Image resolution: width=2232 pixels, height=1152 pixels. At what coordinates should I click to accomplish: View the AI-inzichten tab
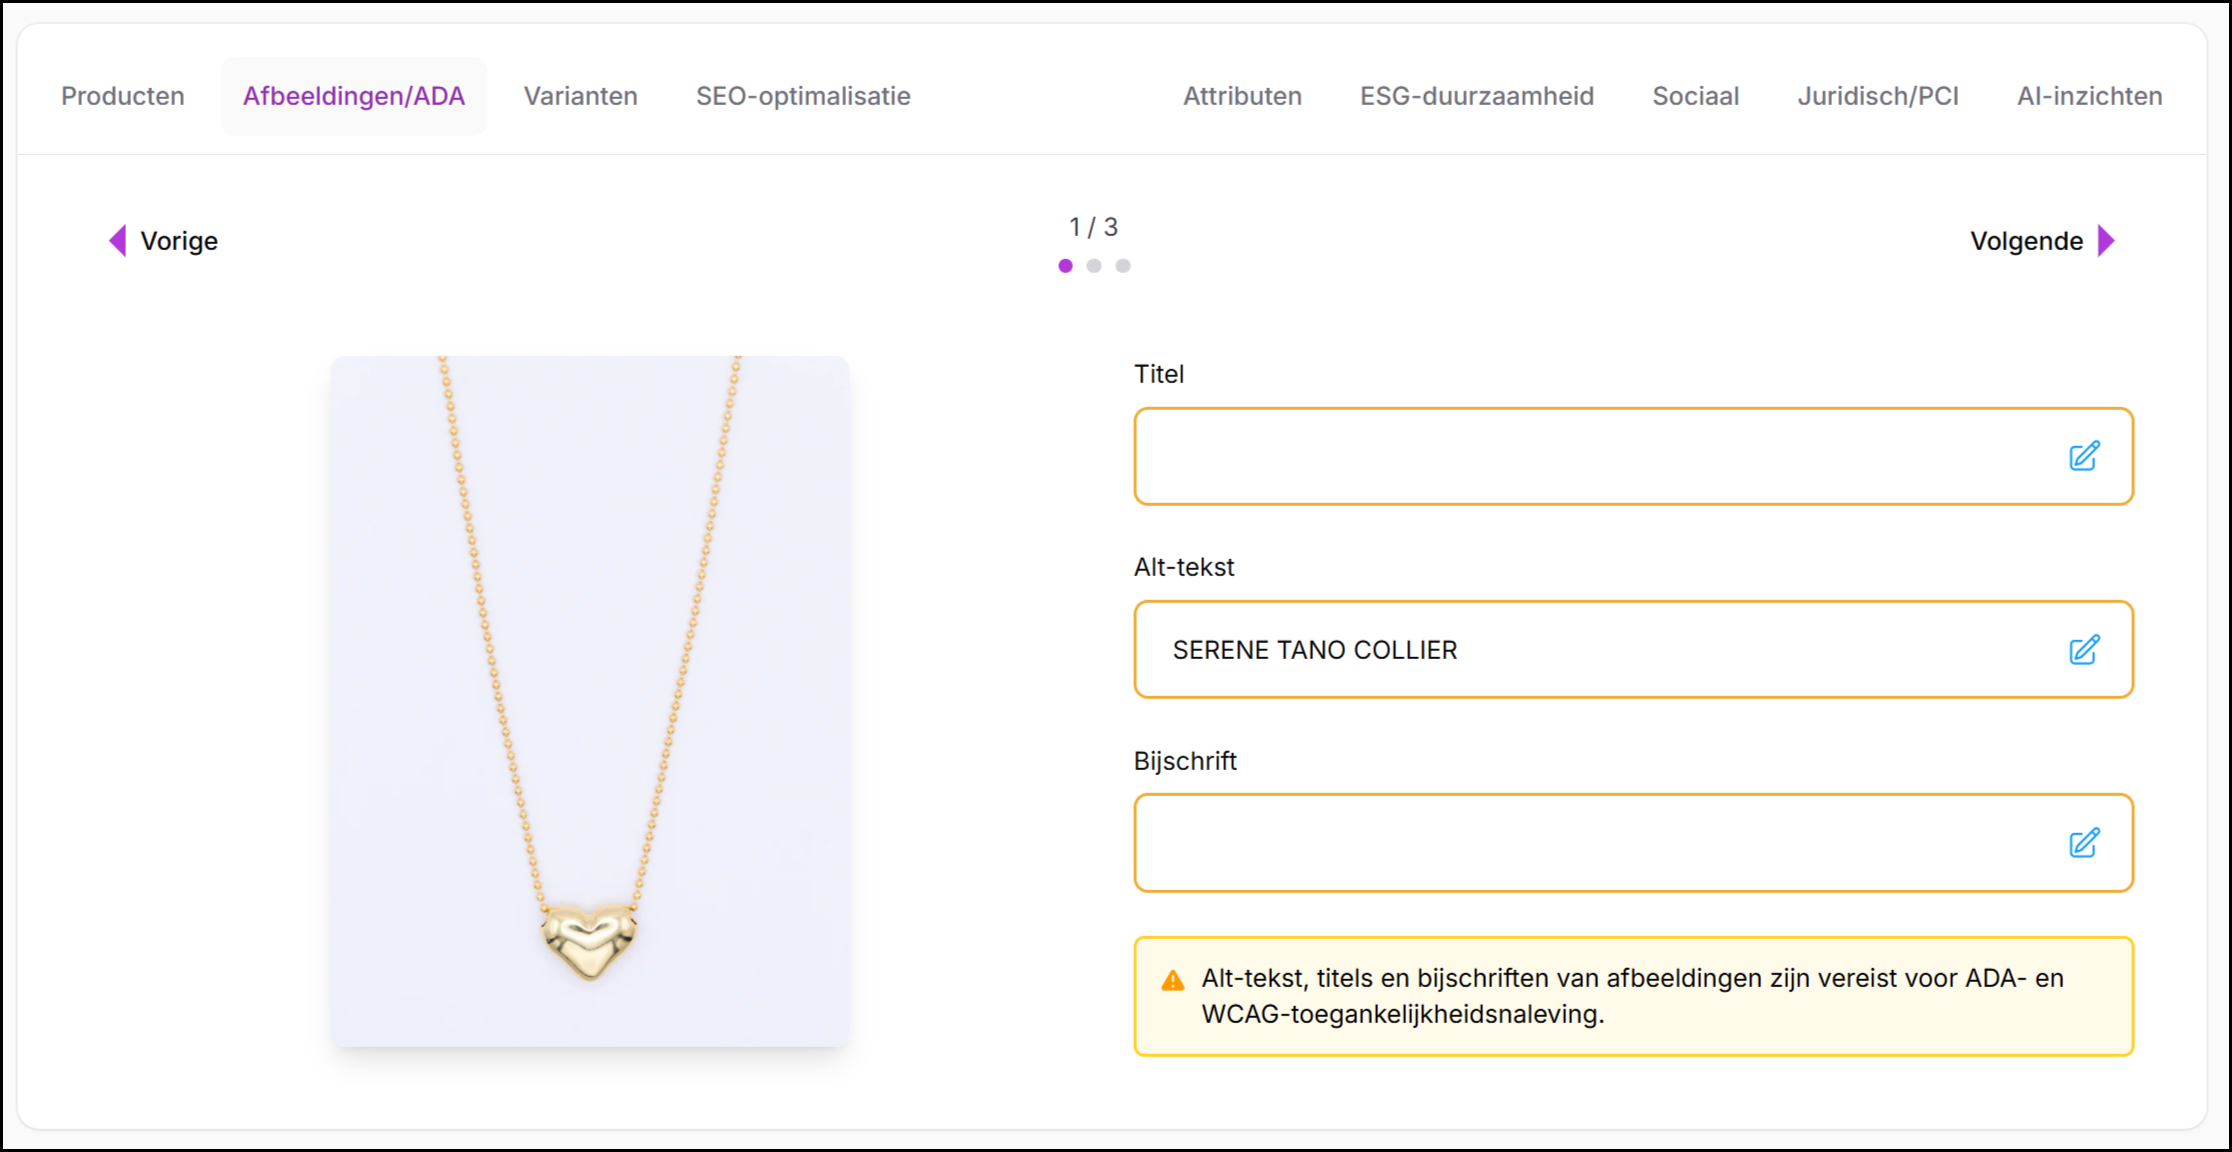pos(2089,96)
